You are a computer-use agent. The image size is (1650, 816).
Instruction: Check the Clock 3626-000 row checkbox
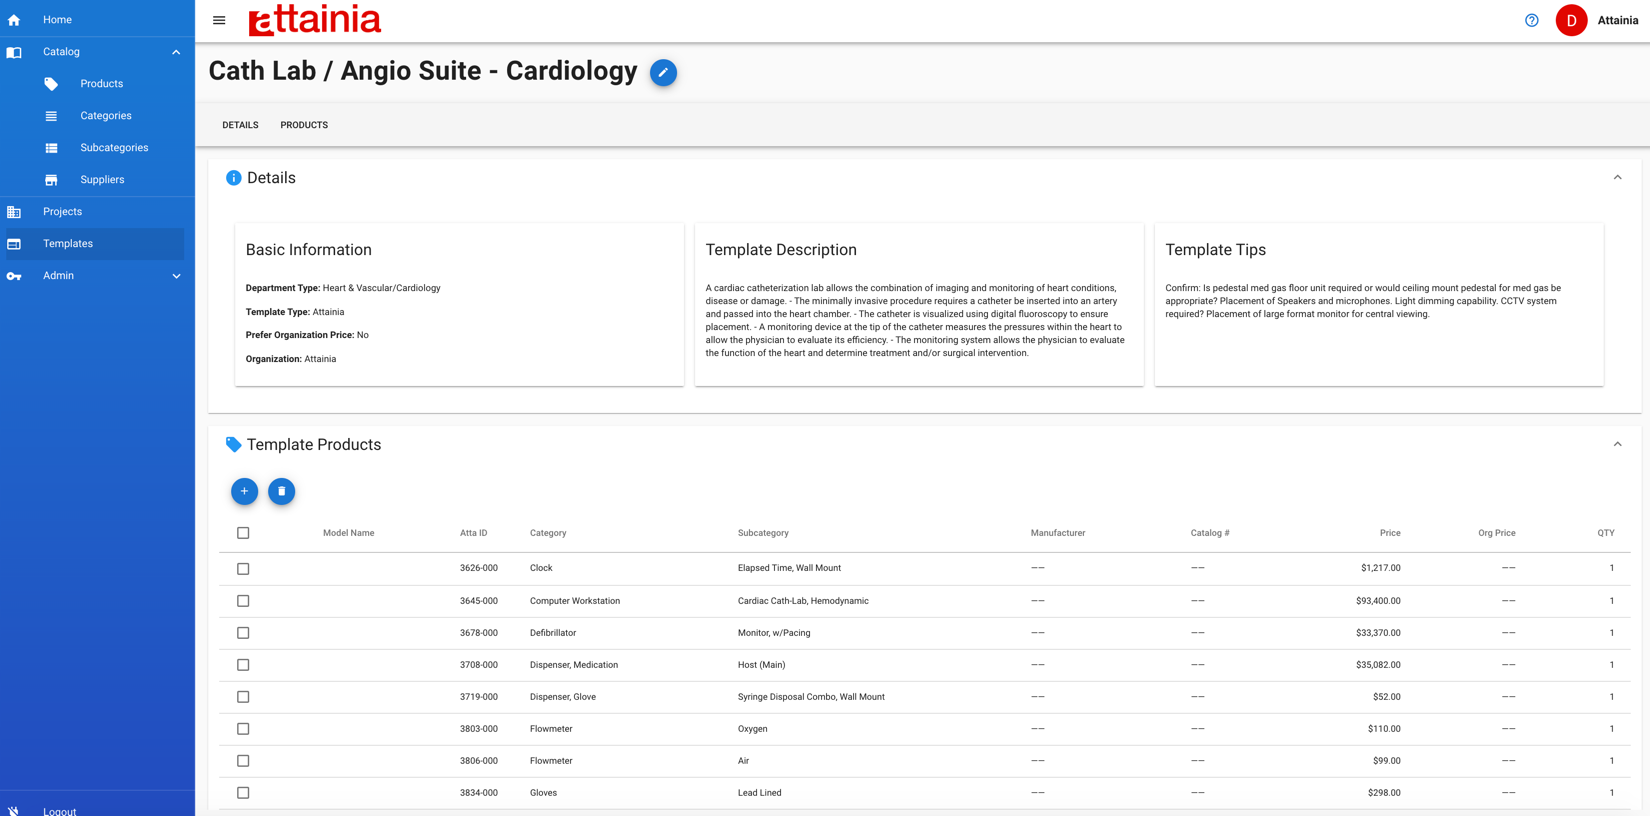243,569
